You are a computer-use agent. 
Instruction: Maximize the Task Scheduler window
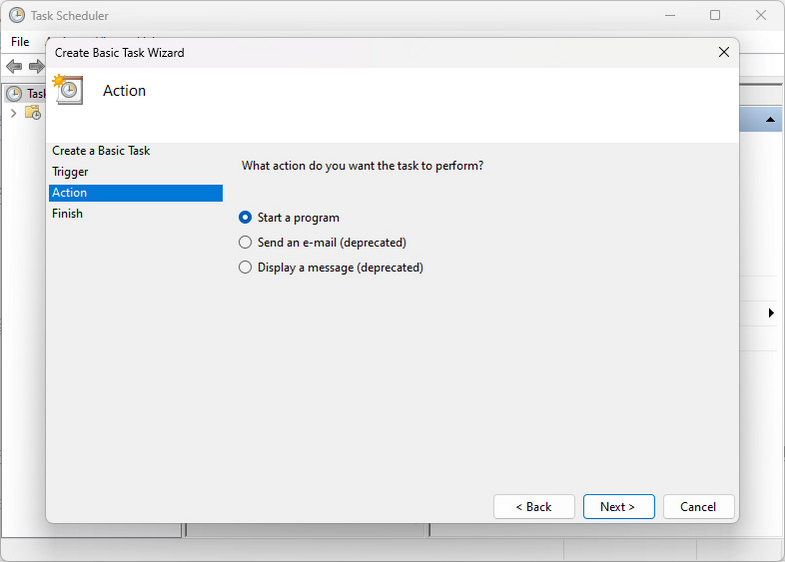(x=715, y=16)
